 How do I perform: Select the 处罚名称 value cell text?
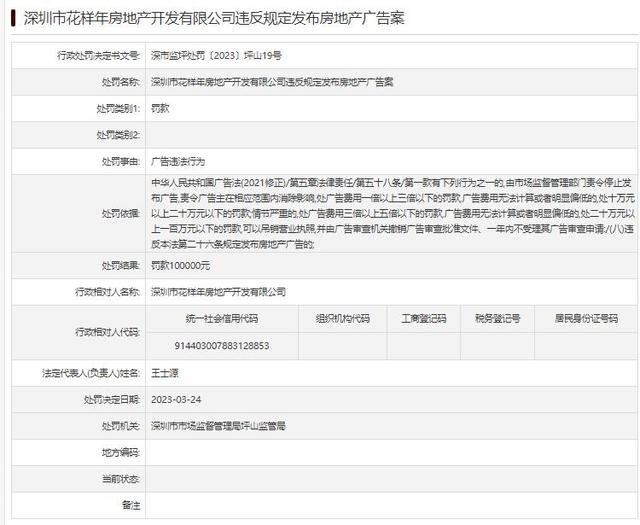click(272, 82)
